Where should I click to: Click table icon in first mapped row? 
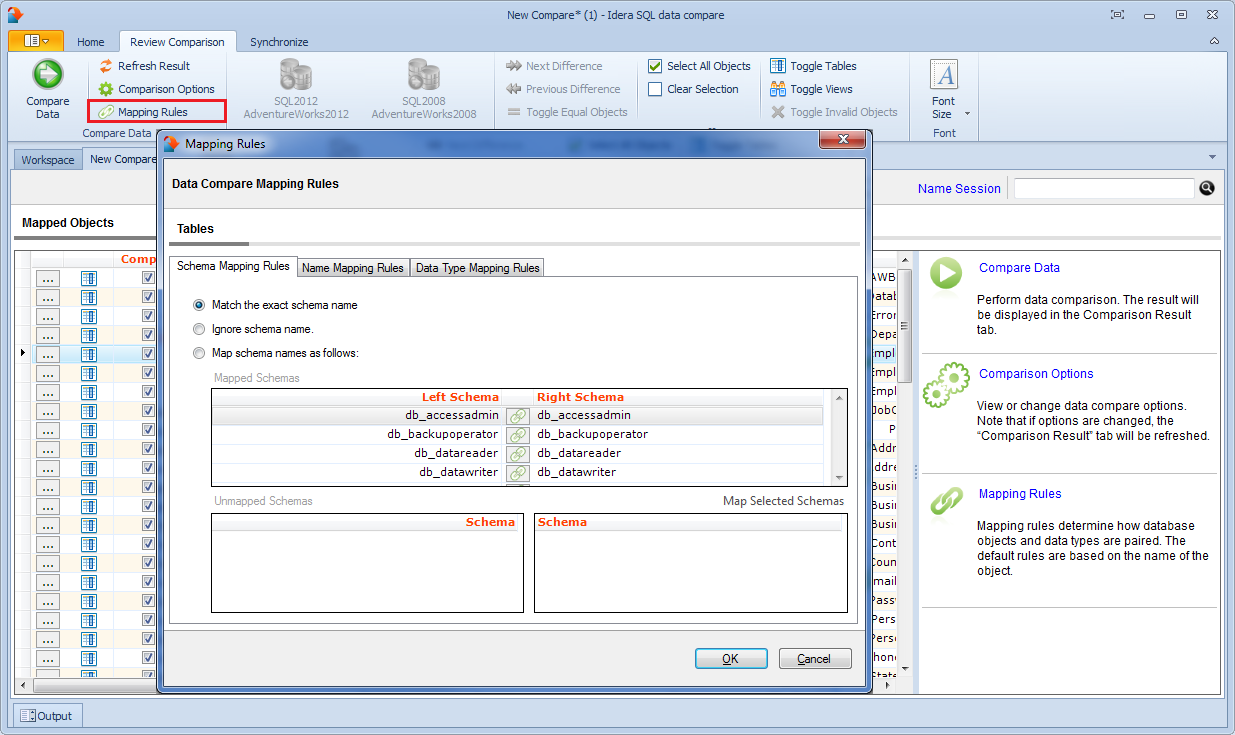point(89,277)
